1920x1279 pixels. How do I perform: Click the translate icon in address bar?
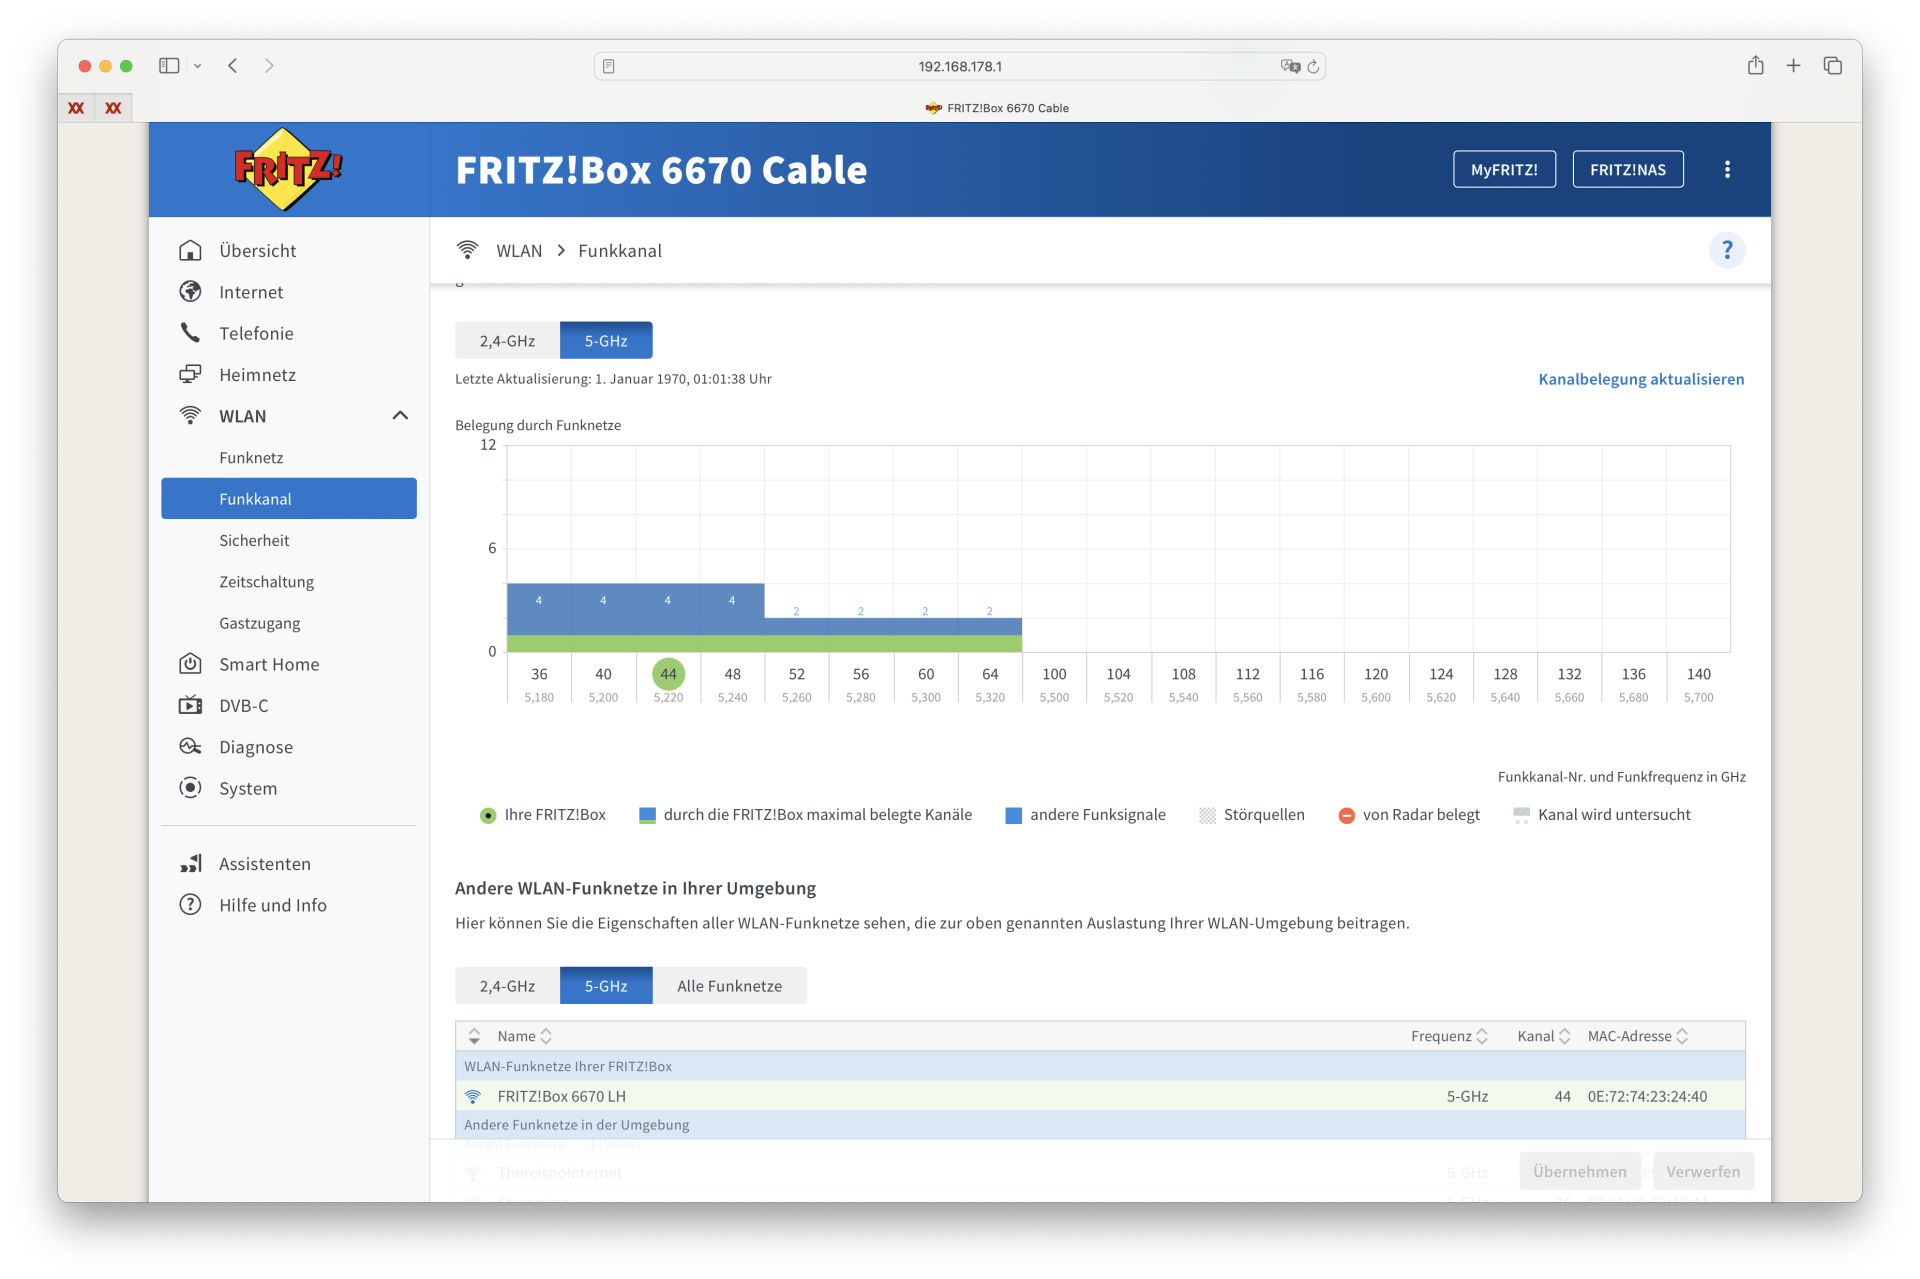click(x=1290, y=66)
